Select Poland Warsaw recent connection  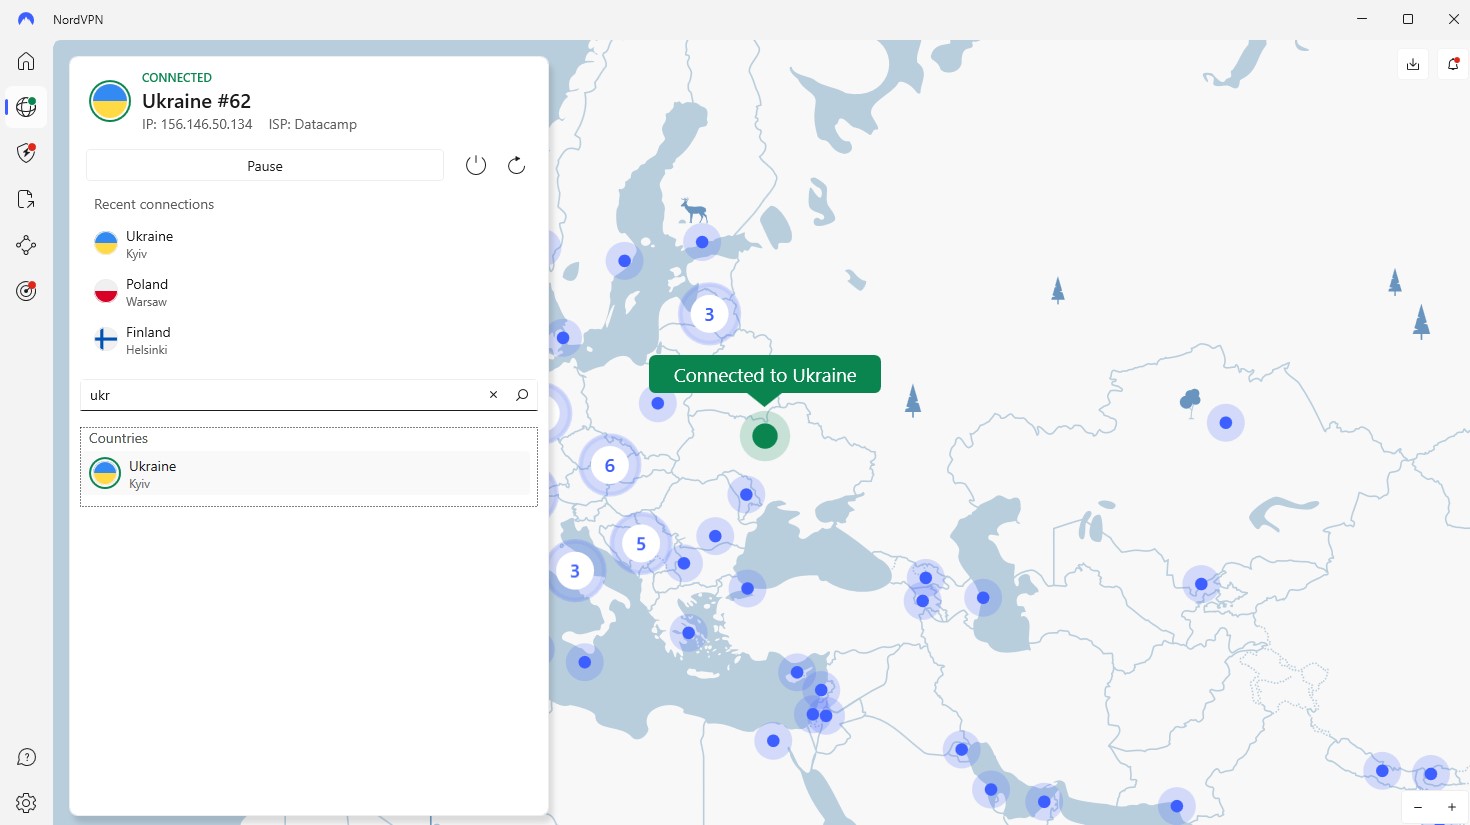pos(310,292)
